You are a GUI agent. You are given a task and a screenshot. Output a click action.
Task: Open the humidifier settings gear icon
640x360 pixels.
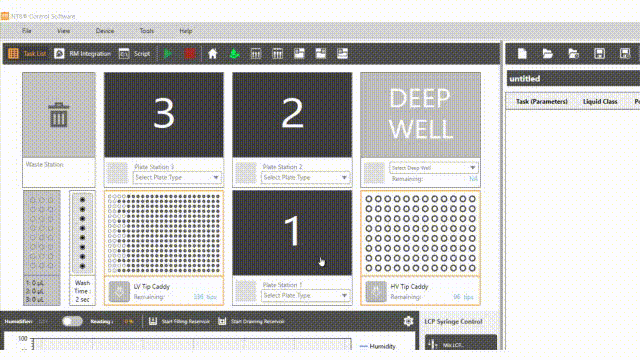click(x=408, y=321)
